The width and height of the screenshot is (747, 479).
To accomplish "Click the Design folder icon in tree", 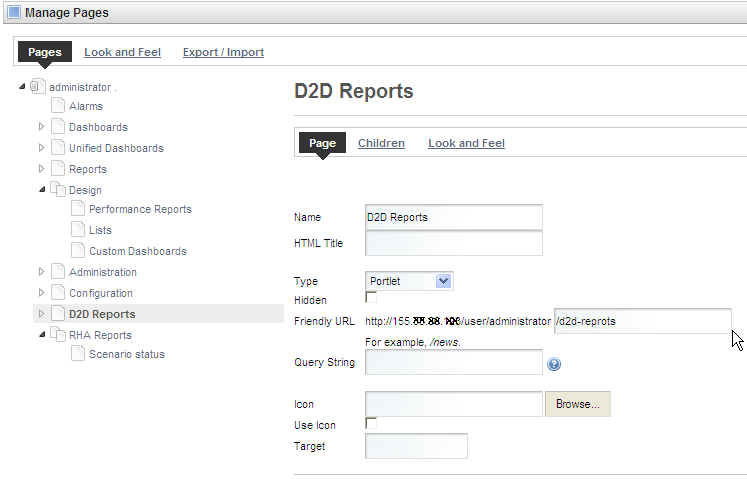I will [x=58, y=190].
